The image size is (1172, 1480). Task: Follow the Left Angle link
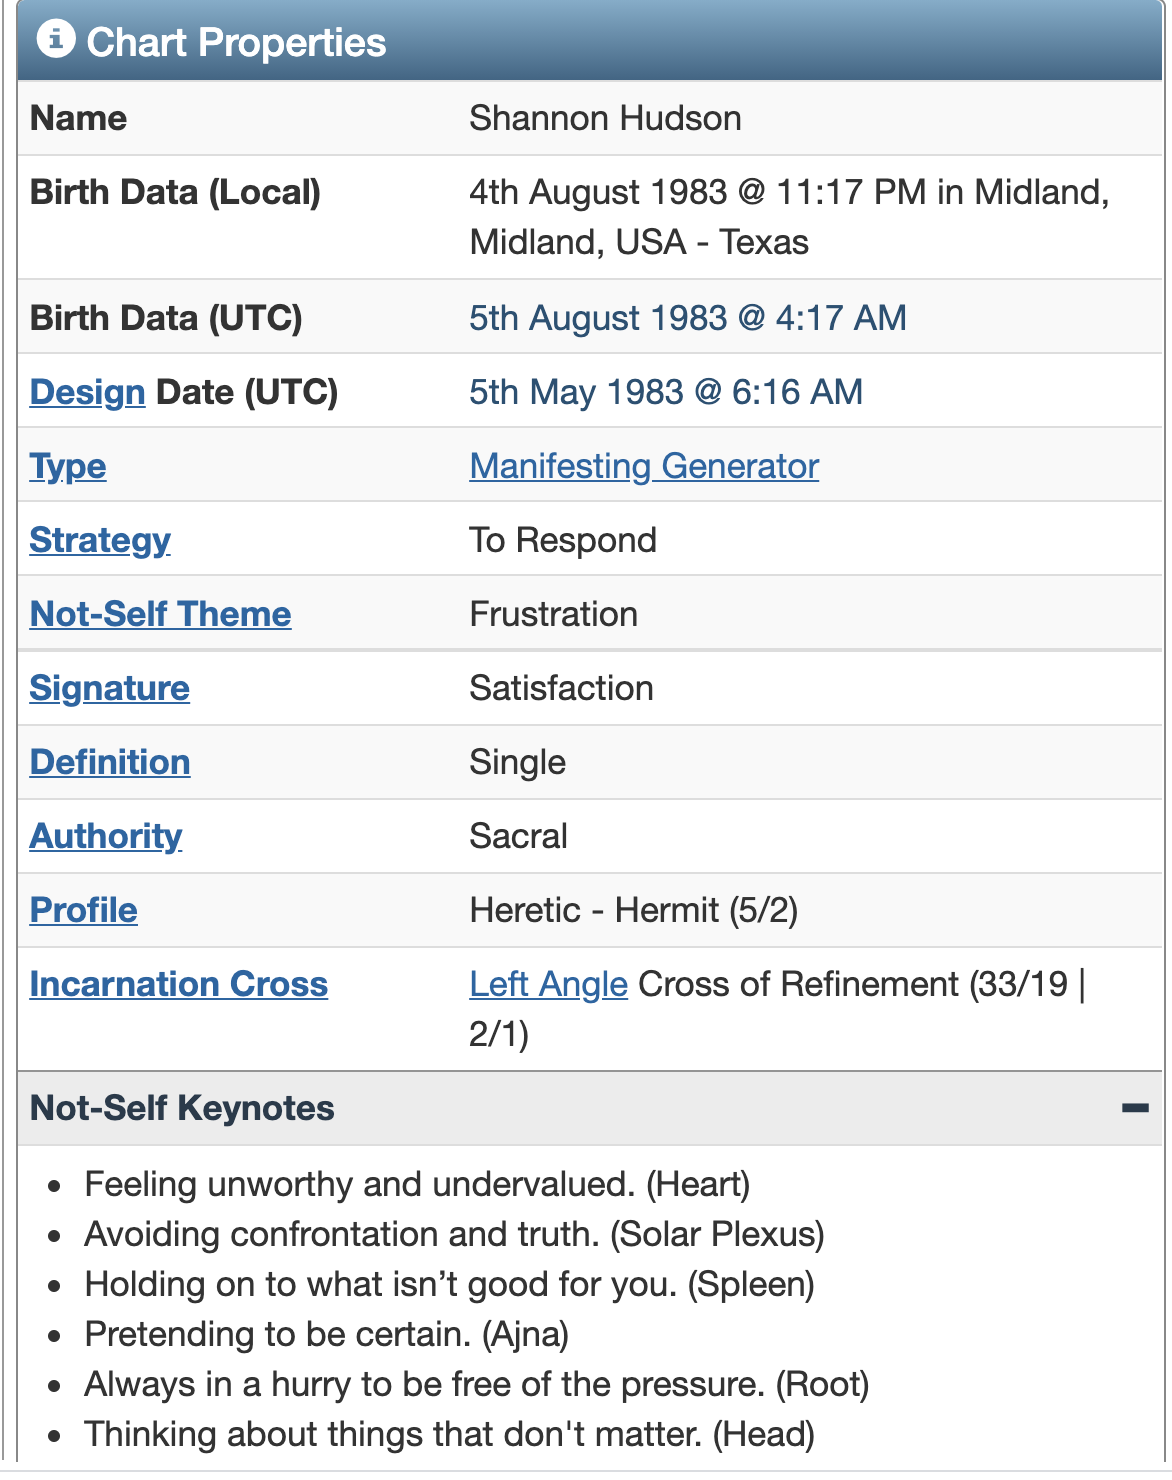[x=549, y=984]
